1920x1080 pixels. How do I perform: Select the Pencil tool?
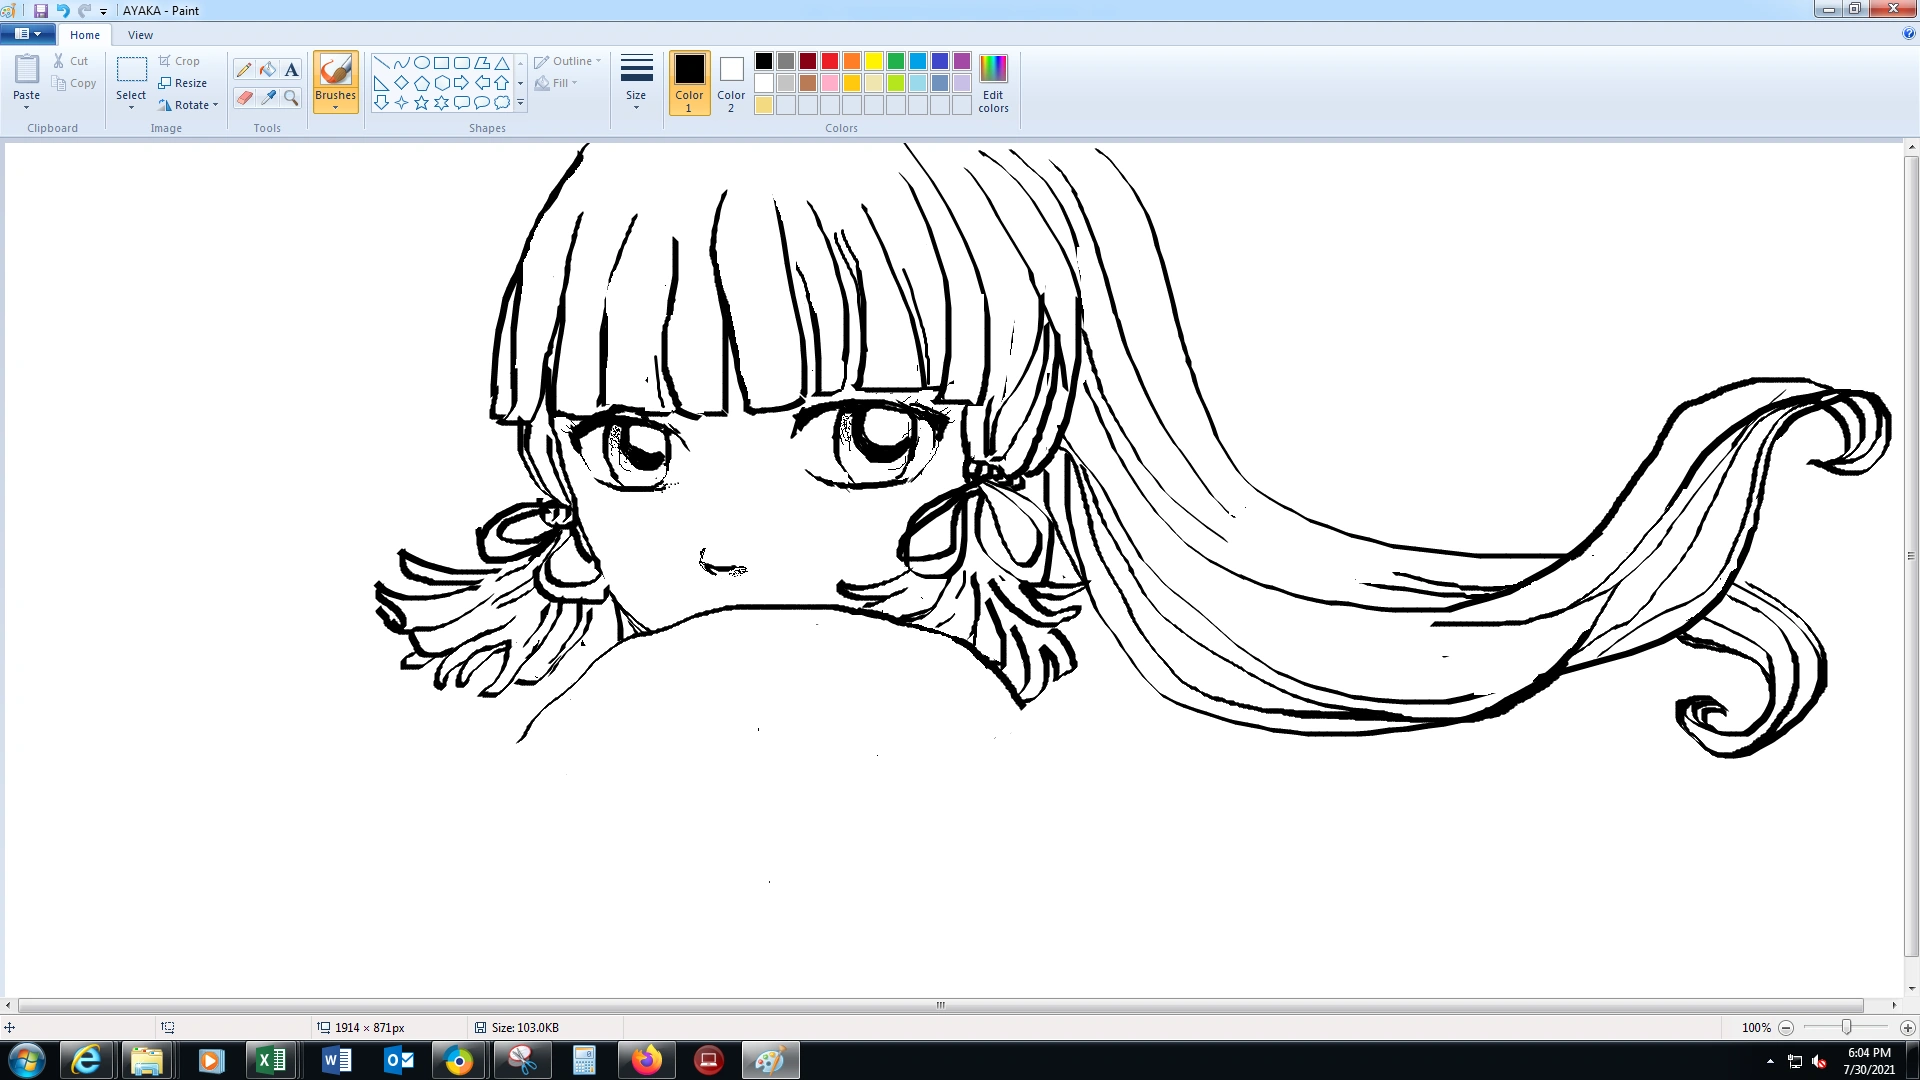tap(244, 69)
